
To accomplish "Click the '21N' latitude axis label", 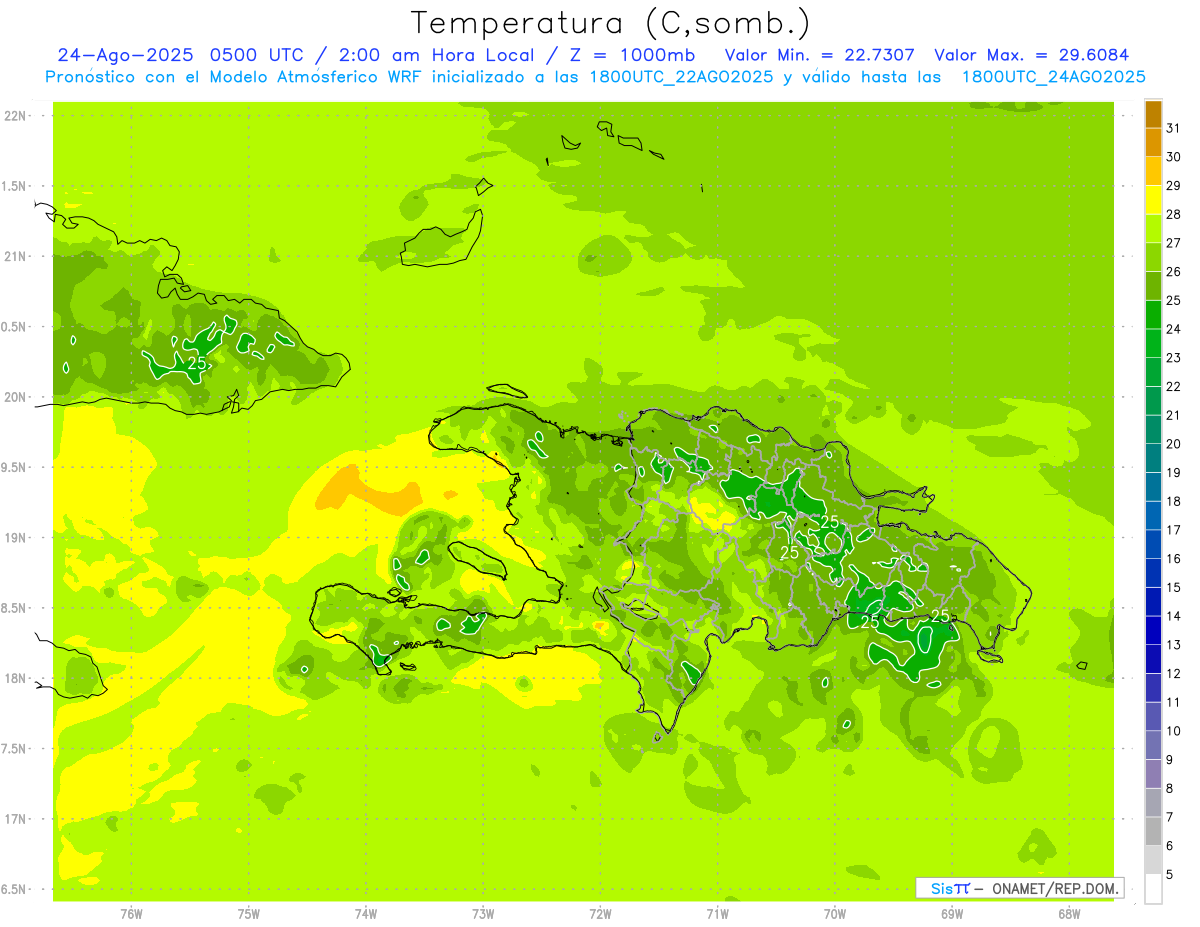I will pyautogui.click(x=15, y=257).
